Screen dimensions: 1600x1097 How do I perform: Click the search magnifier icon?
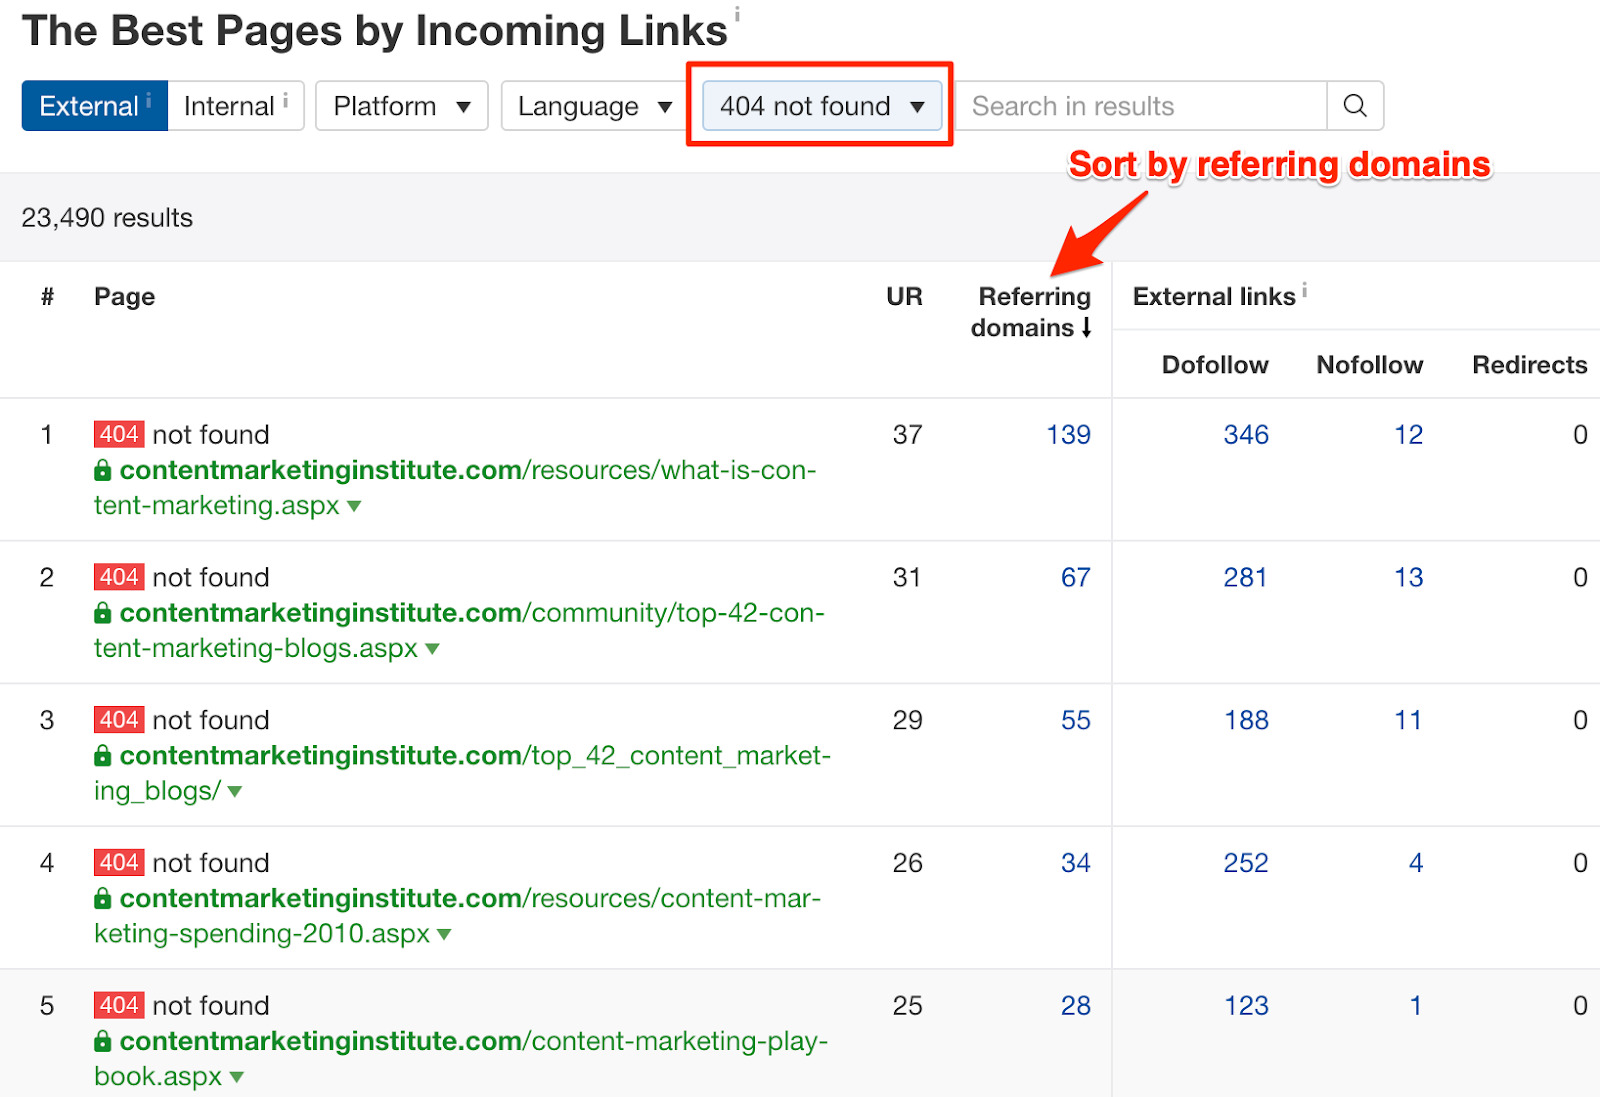[x=1355, y=106]
